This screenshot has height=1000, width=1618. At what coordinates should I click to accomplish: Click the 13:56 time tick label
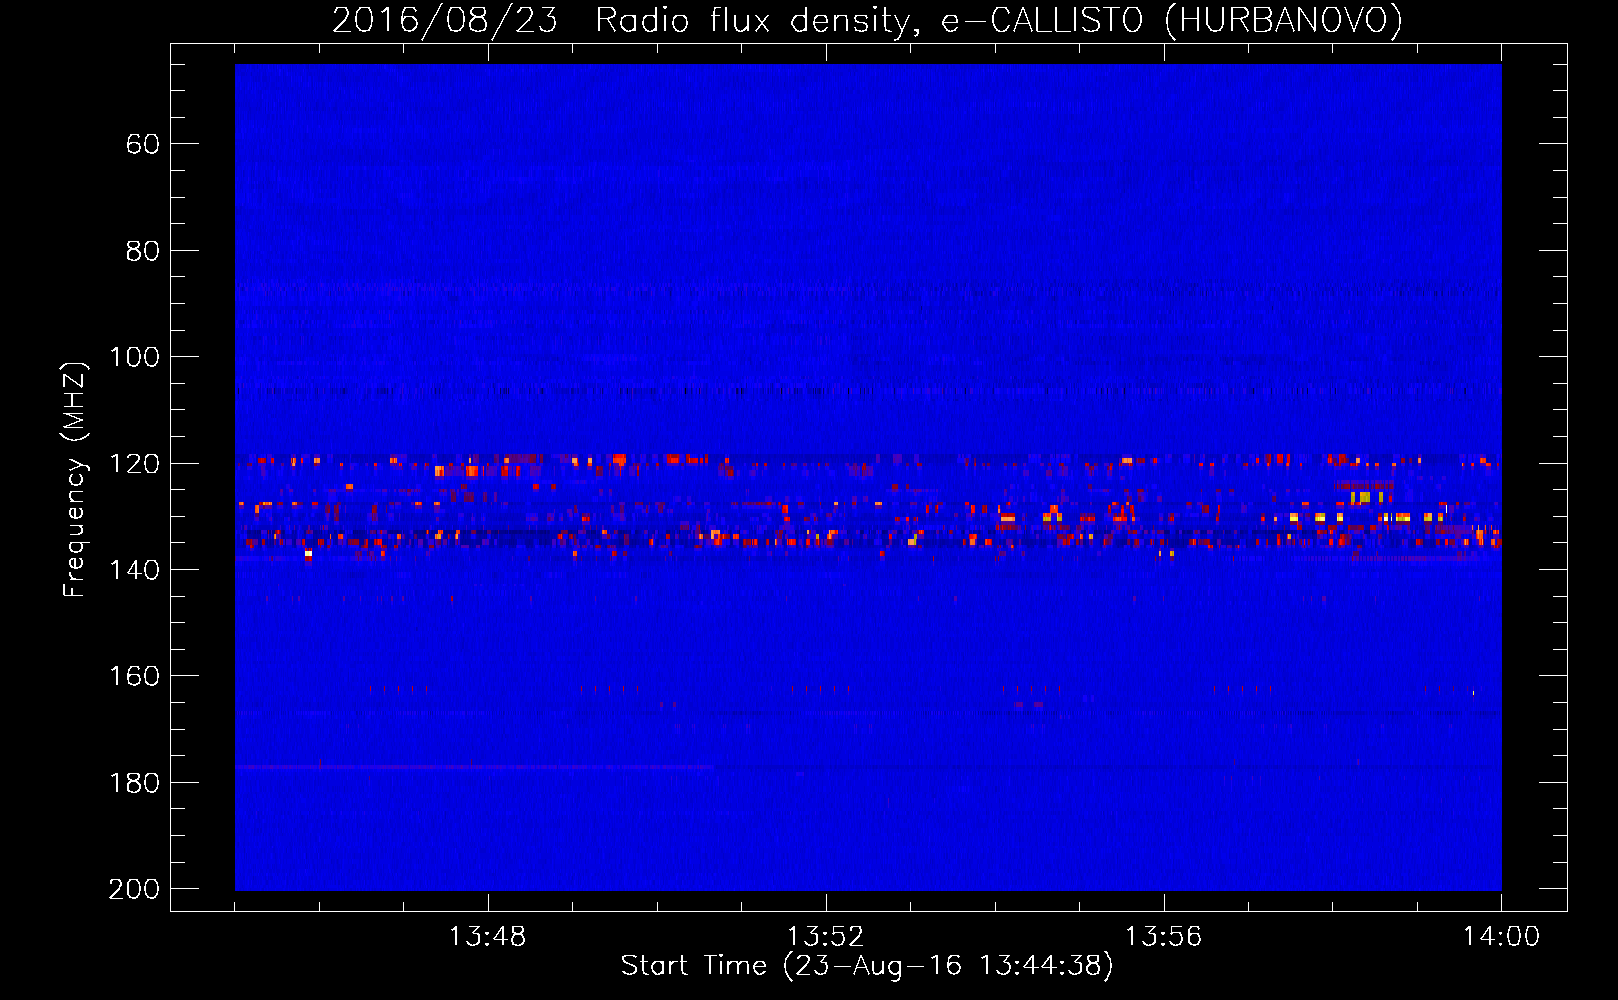pyautogui.click(x=1164, y=937)
